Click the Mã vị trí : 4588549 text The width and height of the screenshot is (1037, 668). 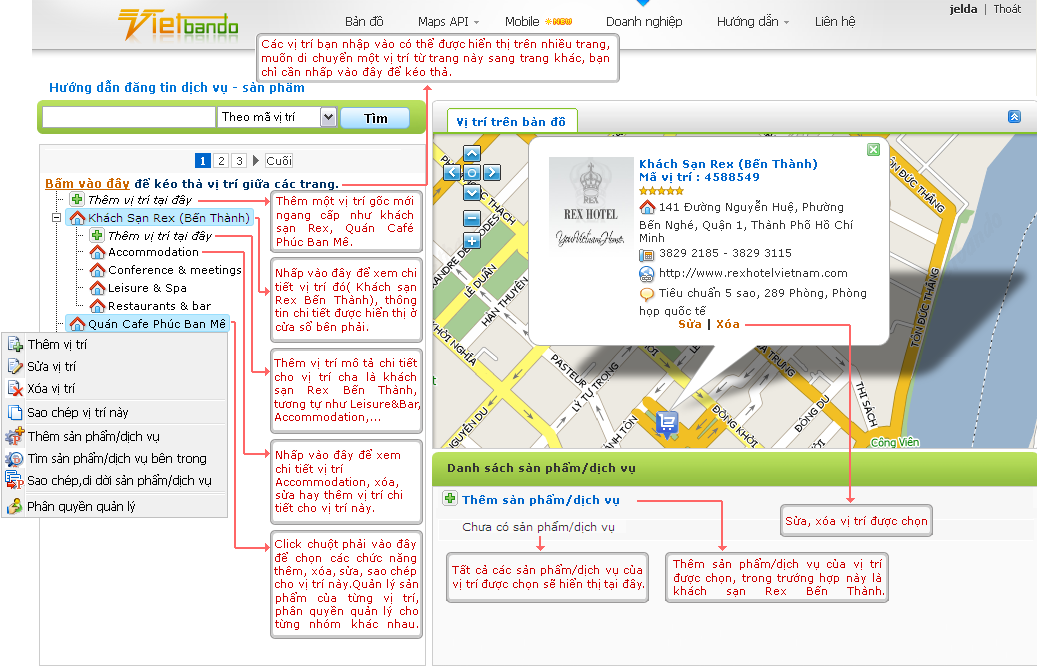tap(699, 177)
